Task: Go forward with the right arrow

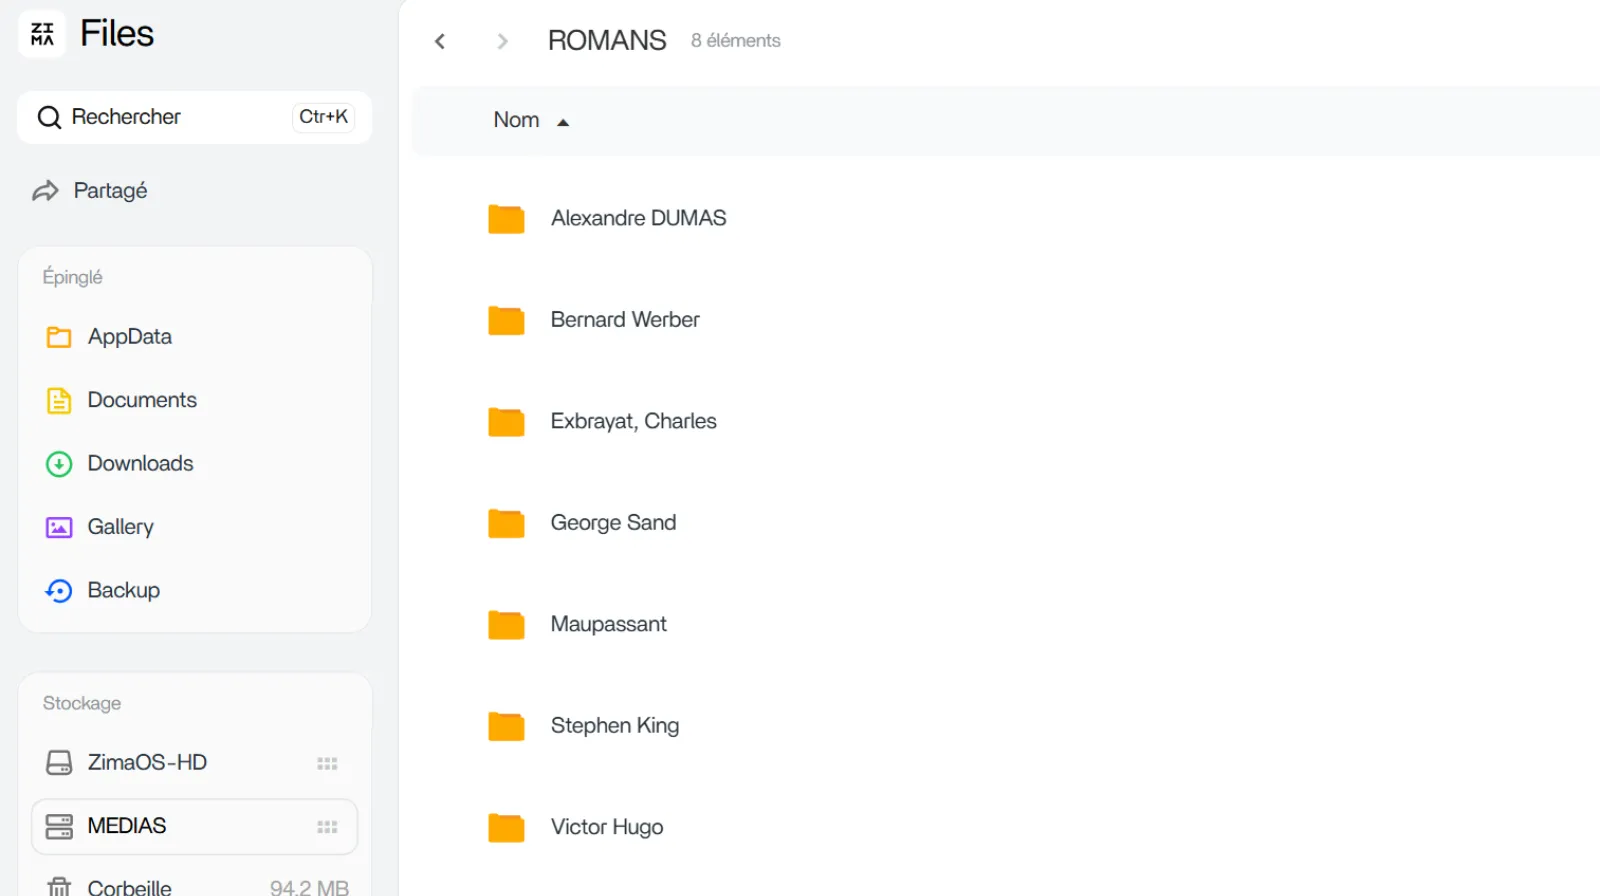Action: click(x=502, y=41)
